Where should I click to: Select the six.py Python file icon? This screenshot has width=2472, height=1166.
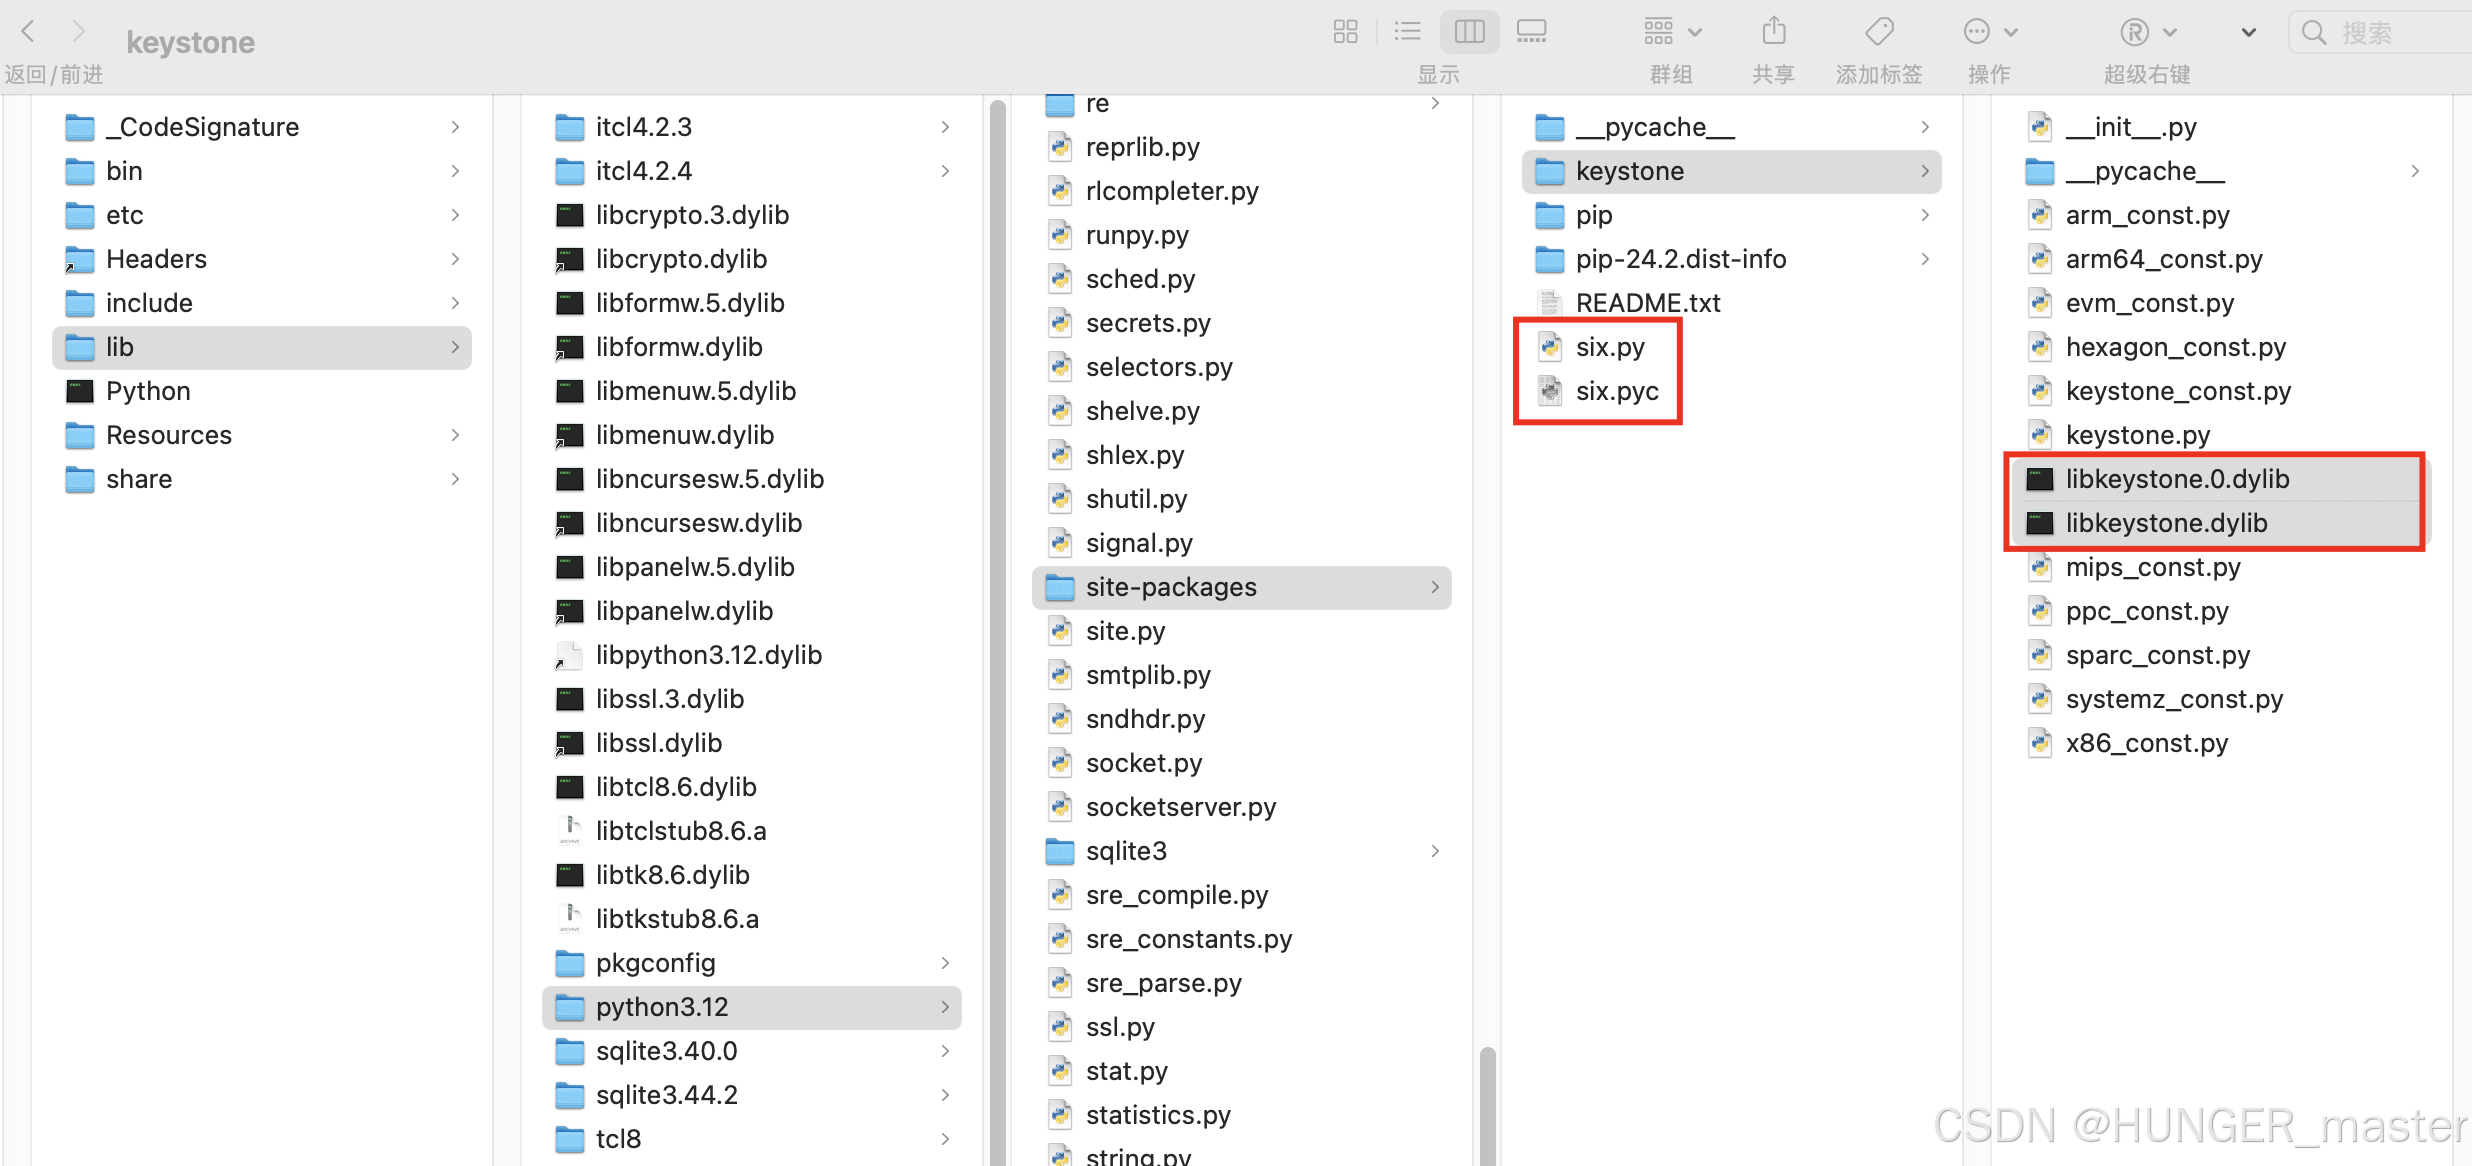1550,347
